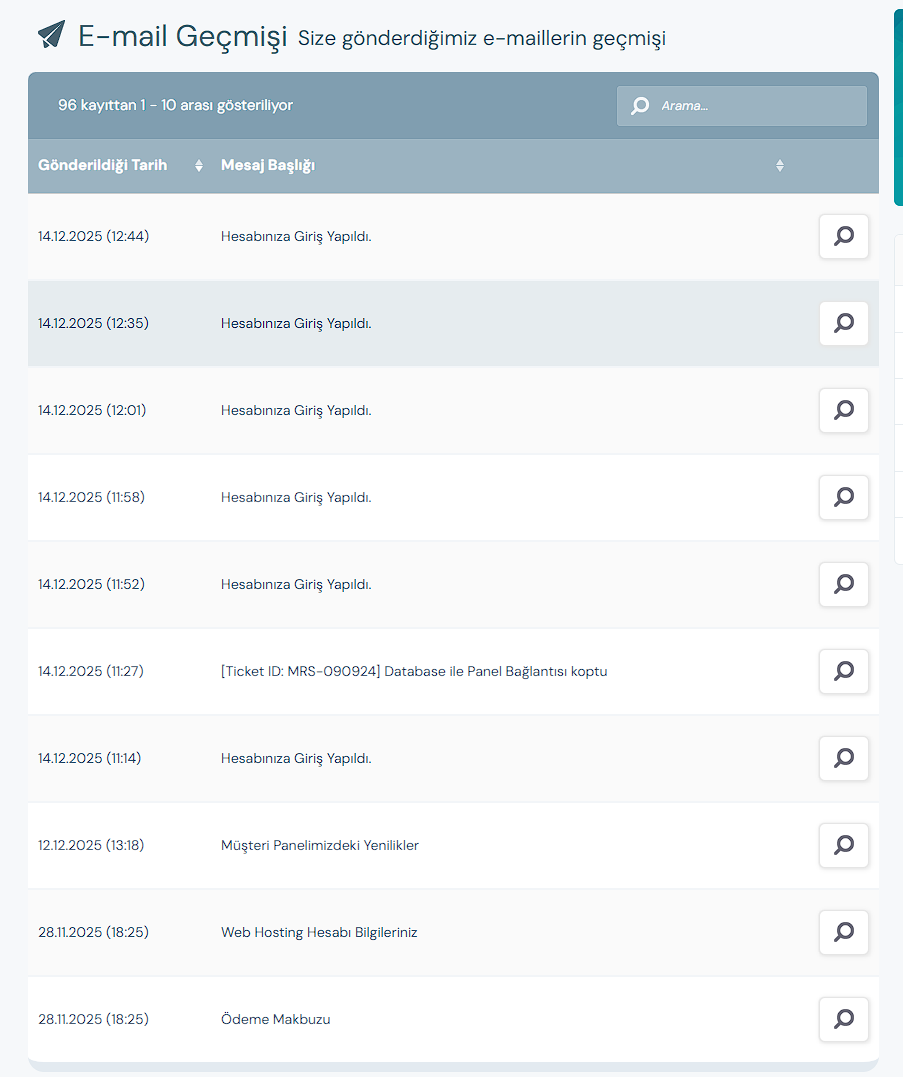View email sent 14.12.2025 (11:52)
Viewport: 903px width, 1077px height.
click(843, 585)
